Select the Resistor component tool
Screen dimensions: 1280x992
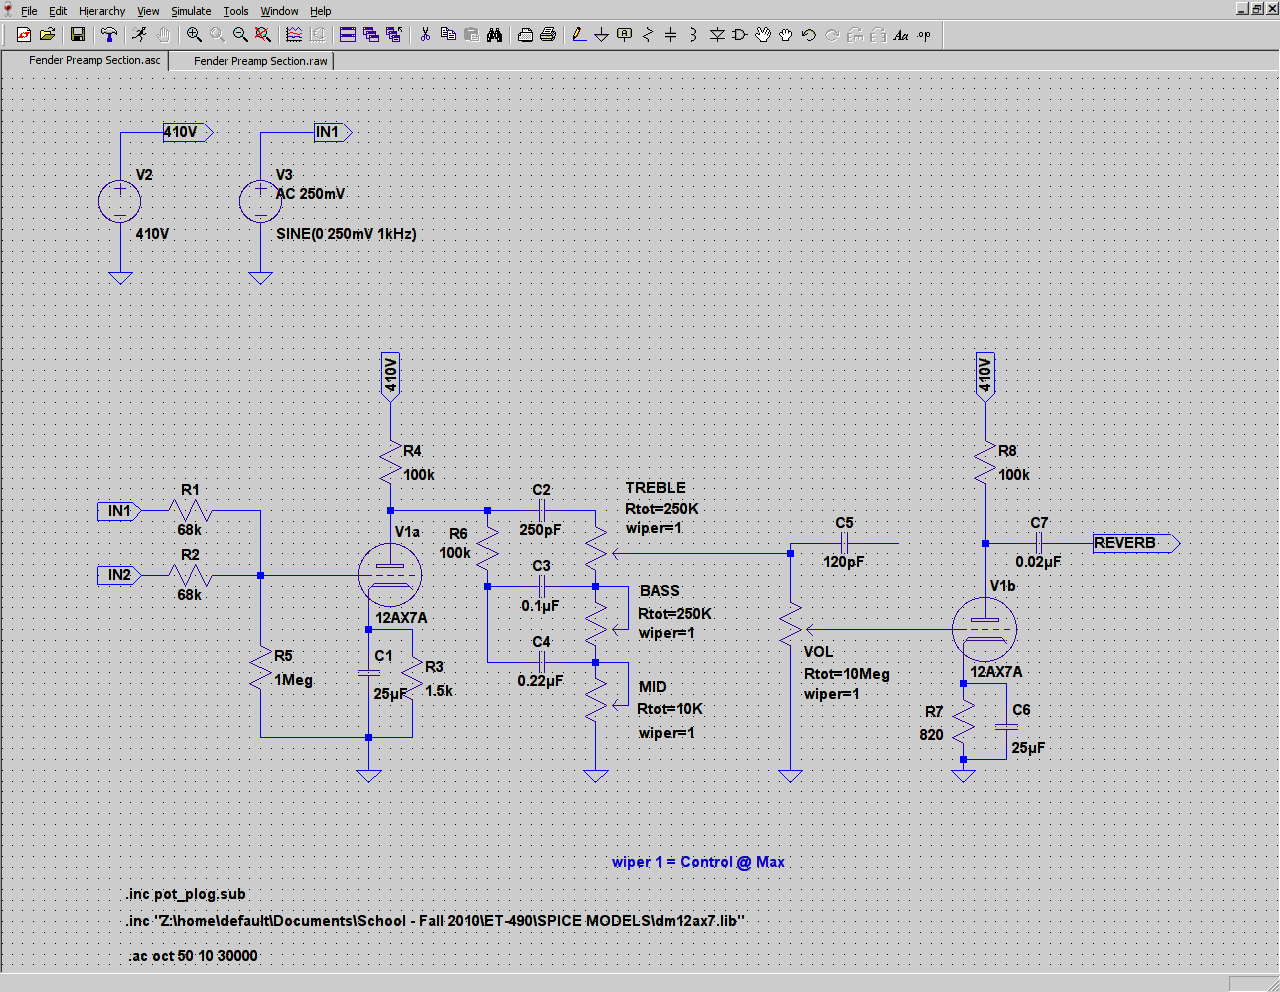650,35
